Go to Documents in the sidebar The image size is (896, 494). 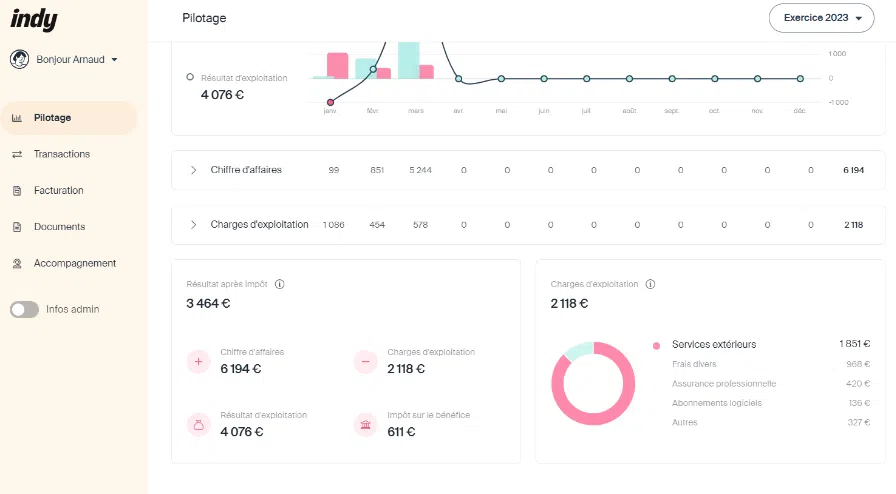pos(59,227)
